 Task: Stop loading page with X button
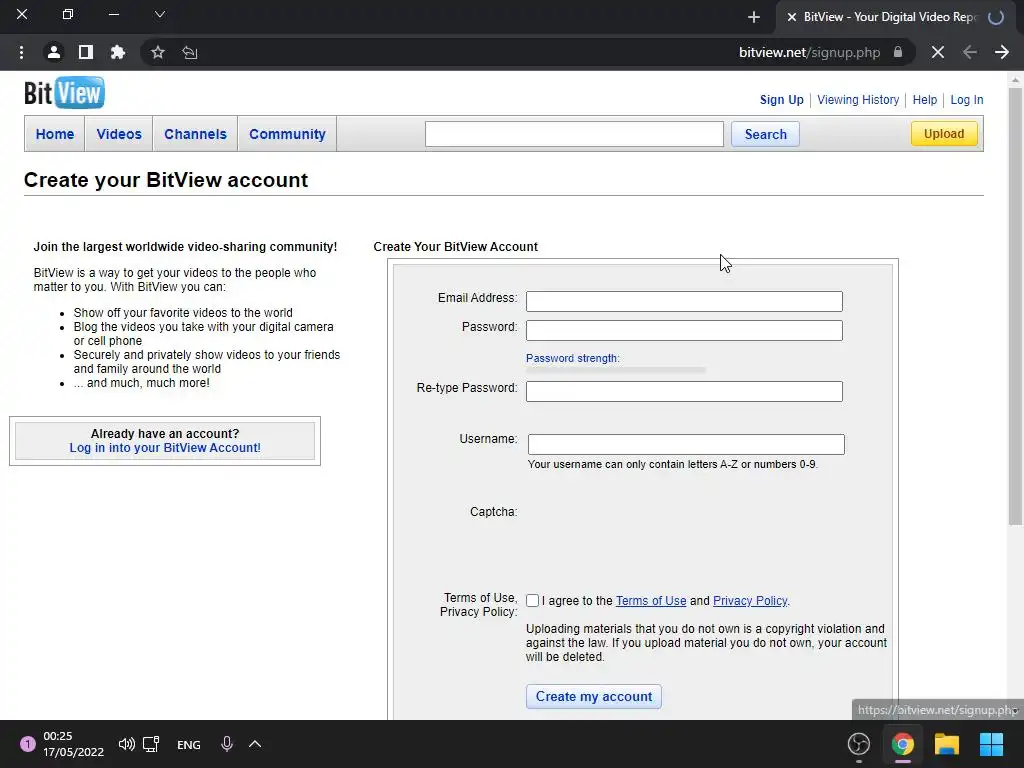(x=938, y=52)
